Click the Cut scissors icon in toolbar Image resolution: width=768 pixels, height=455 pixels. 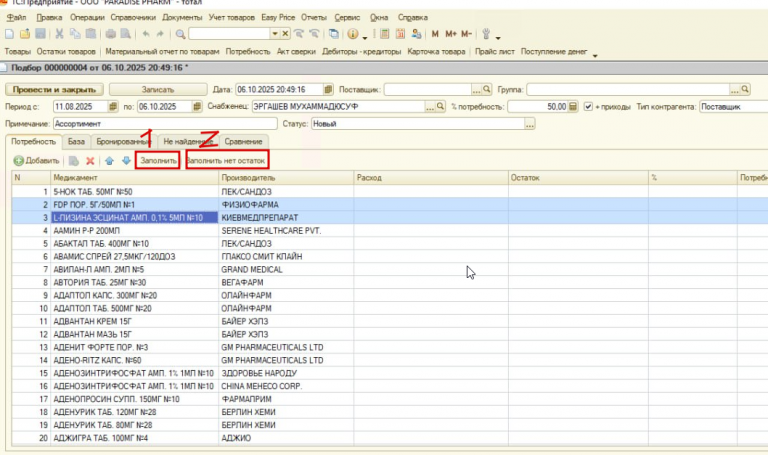point(60,34)
